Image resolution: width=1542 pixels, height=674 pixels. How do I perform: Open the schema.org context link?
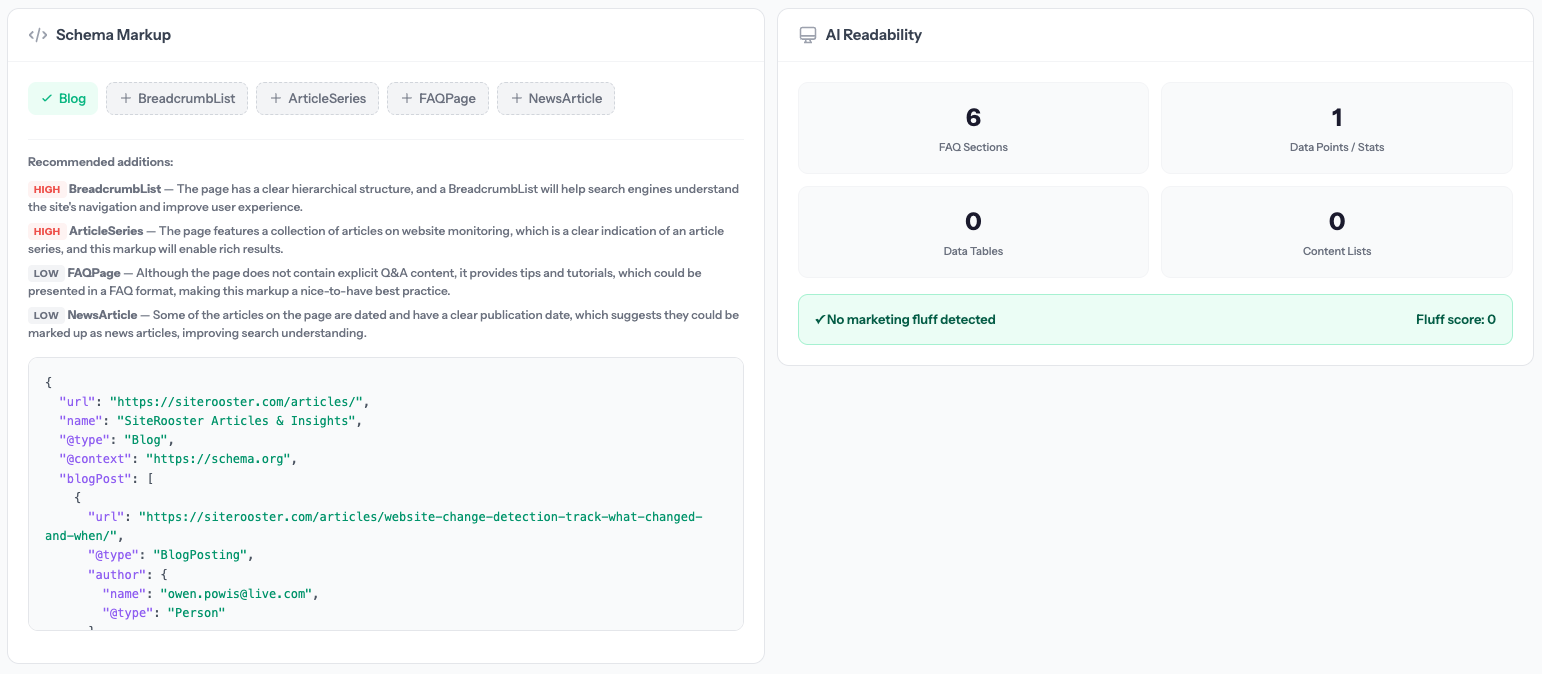220,458
